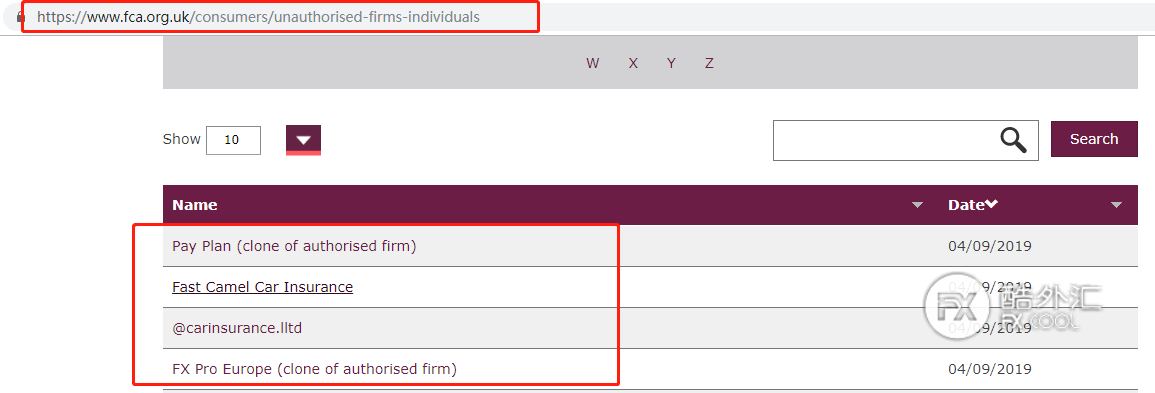Focus the firm search text field
This screenshot has width=1155, height=393.
[886, 140]
